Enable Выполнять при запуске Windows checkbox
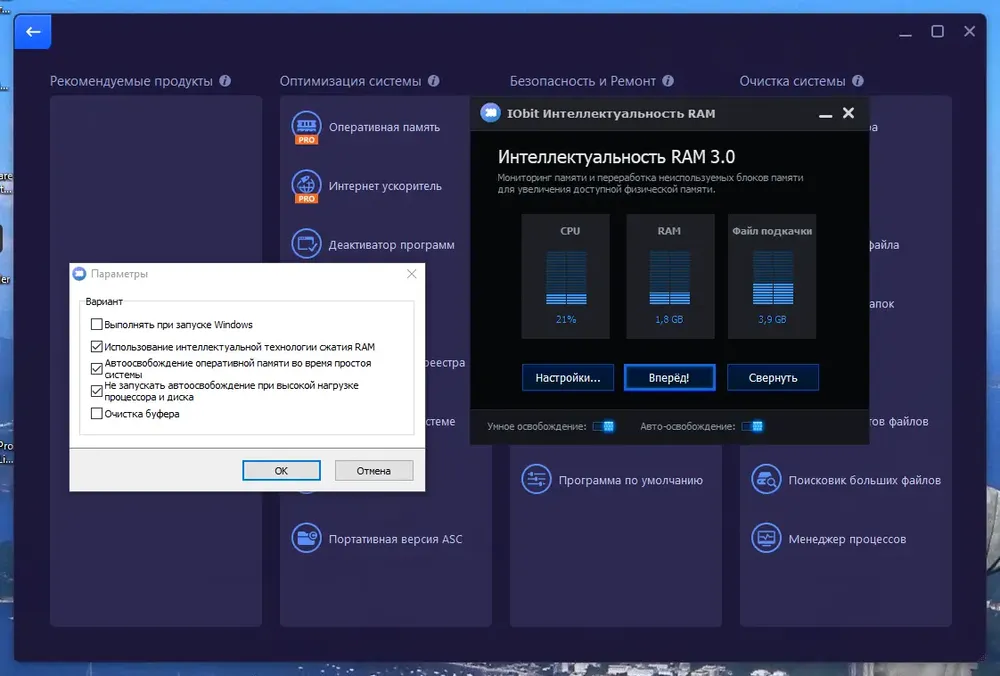This screenshot has height=676, width=1000. pos(96,324)
